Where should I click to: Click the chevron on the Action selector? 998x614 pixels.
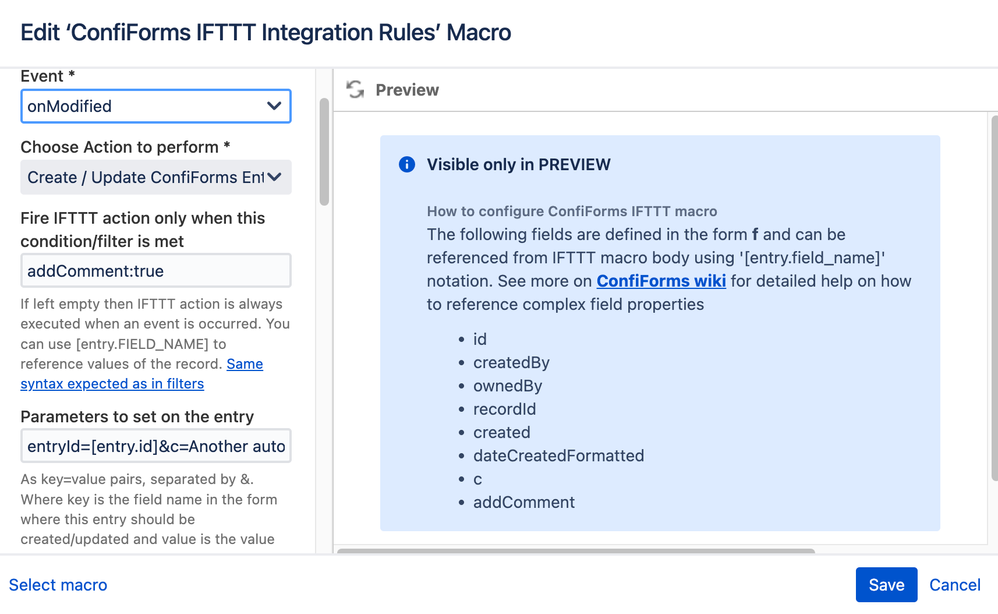tap(279, 177)
